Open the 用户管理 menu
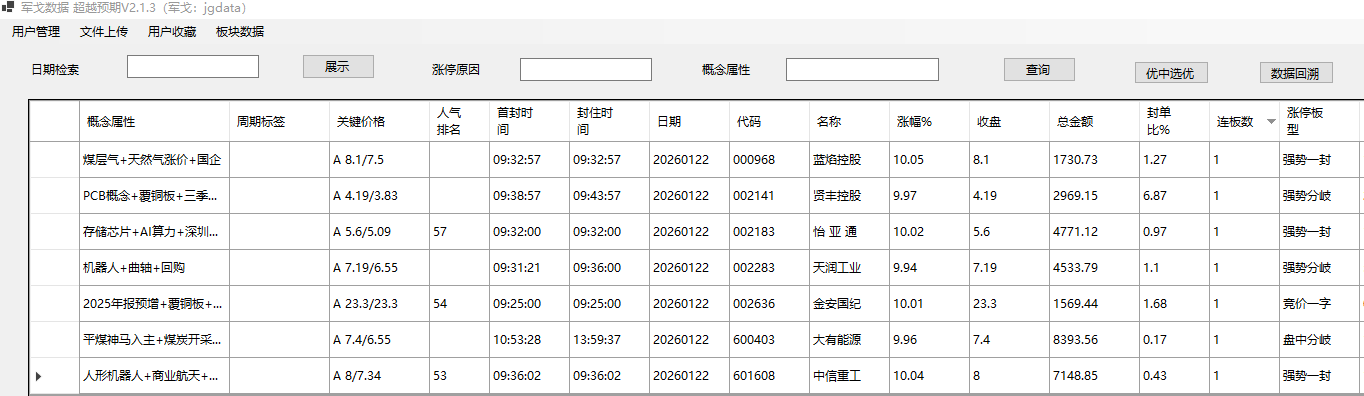The height and width of the screenshot is (396, 1364). click(36, 31)
